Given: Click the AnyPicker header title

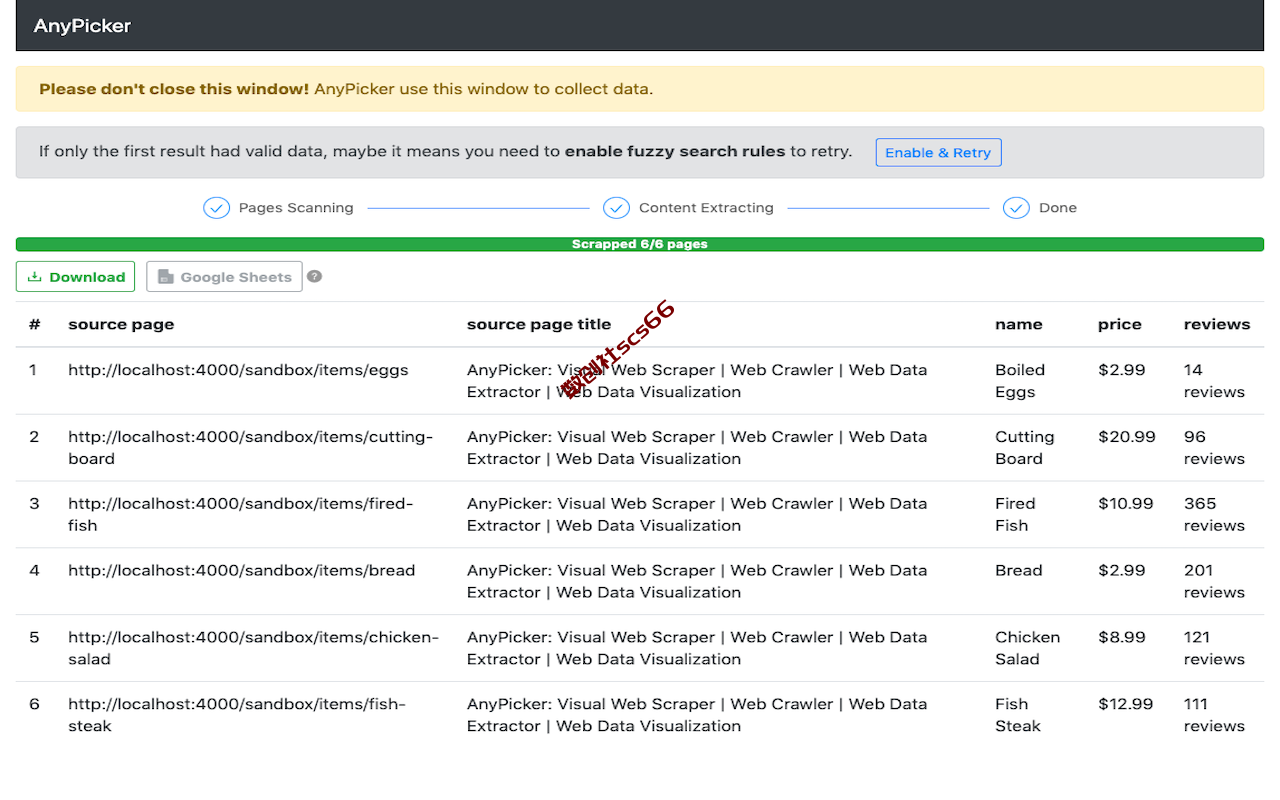Looking at the screenshot, I should 82,26.
